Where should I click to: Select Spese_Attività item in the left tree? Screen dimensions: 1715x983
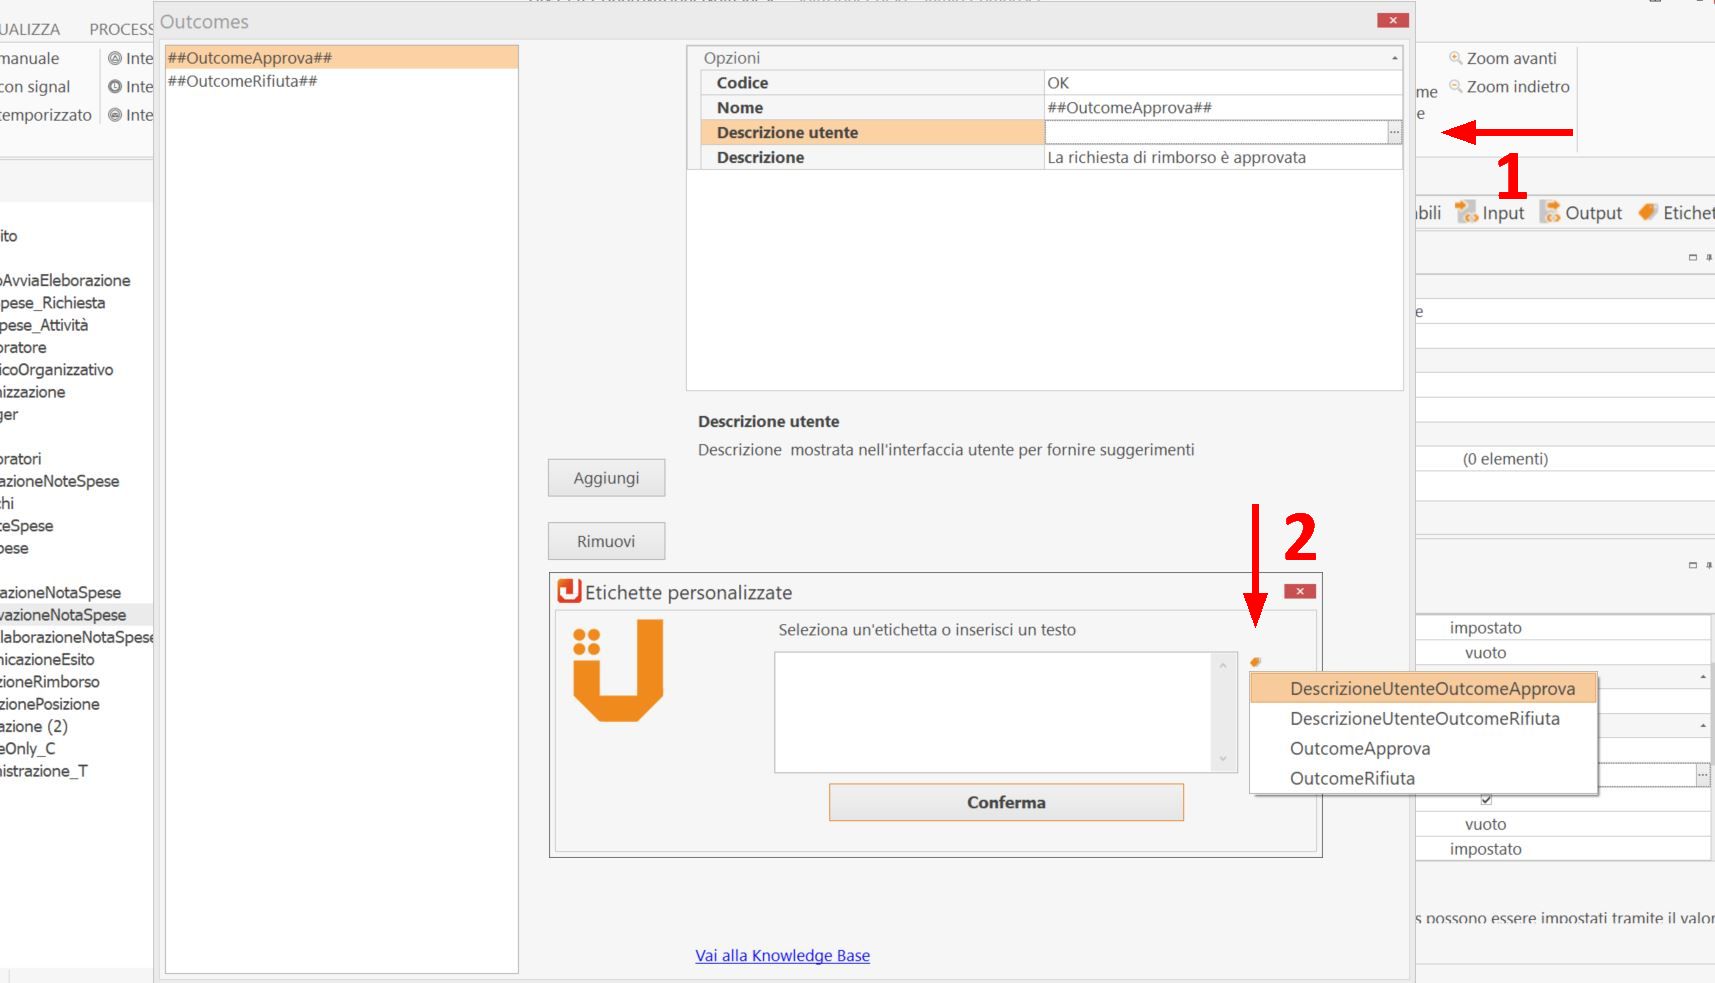point(44,325)
